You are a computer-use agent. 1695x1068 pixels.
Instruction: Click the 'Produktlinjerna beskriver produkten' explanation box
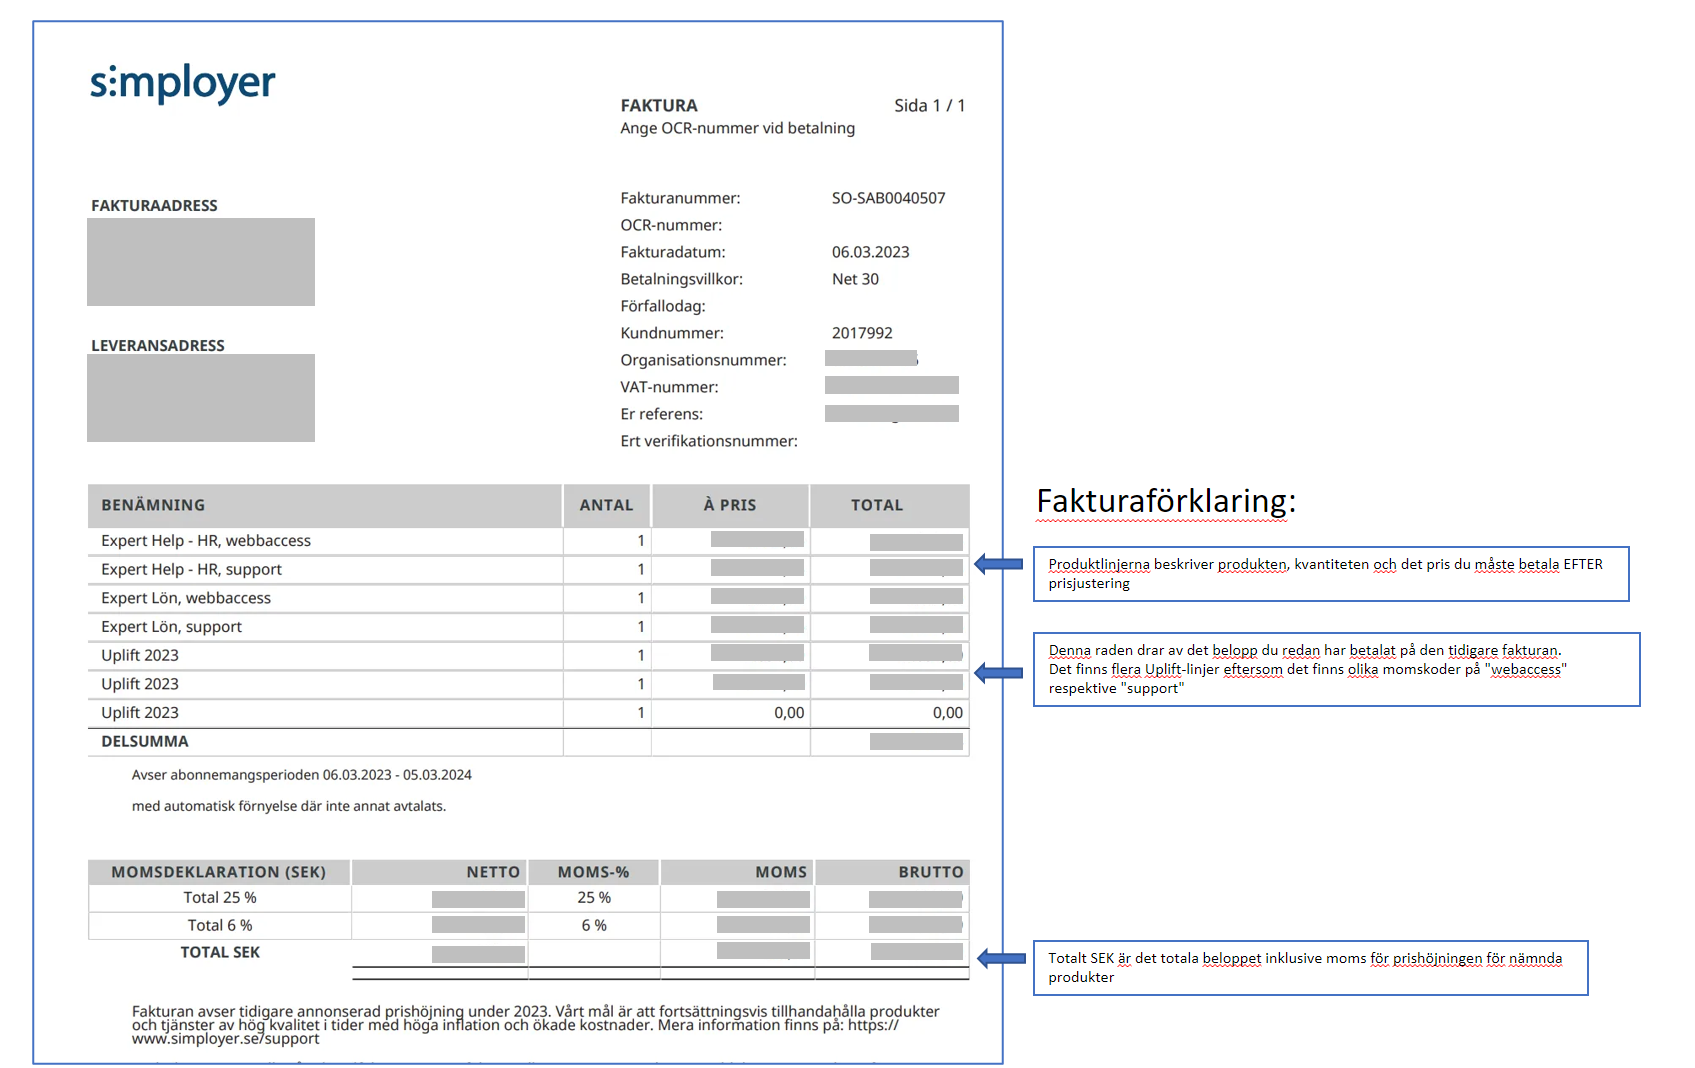(x=1331, y=574)
